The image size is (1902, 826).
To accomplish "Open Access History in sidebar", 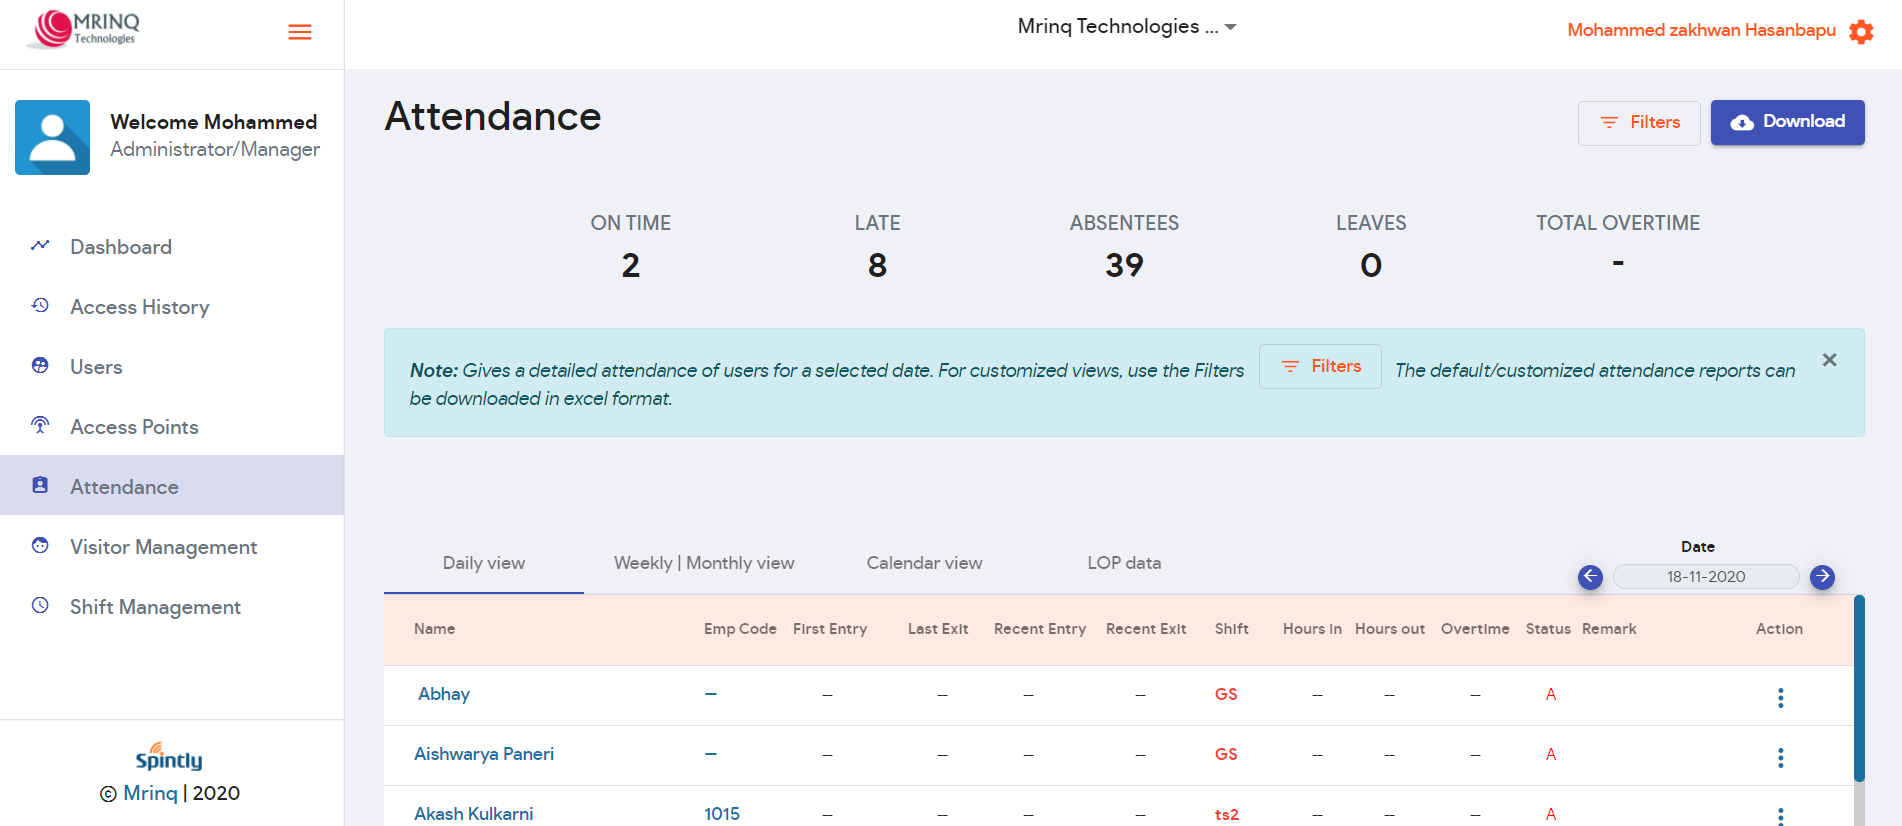I will (x=139, y=307).
